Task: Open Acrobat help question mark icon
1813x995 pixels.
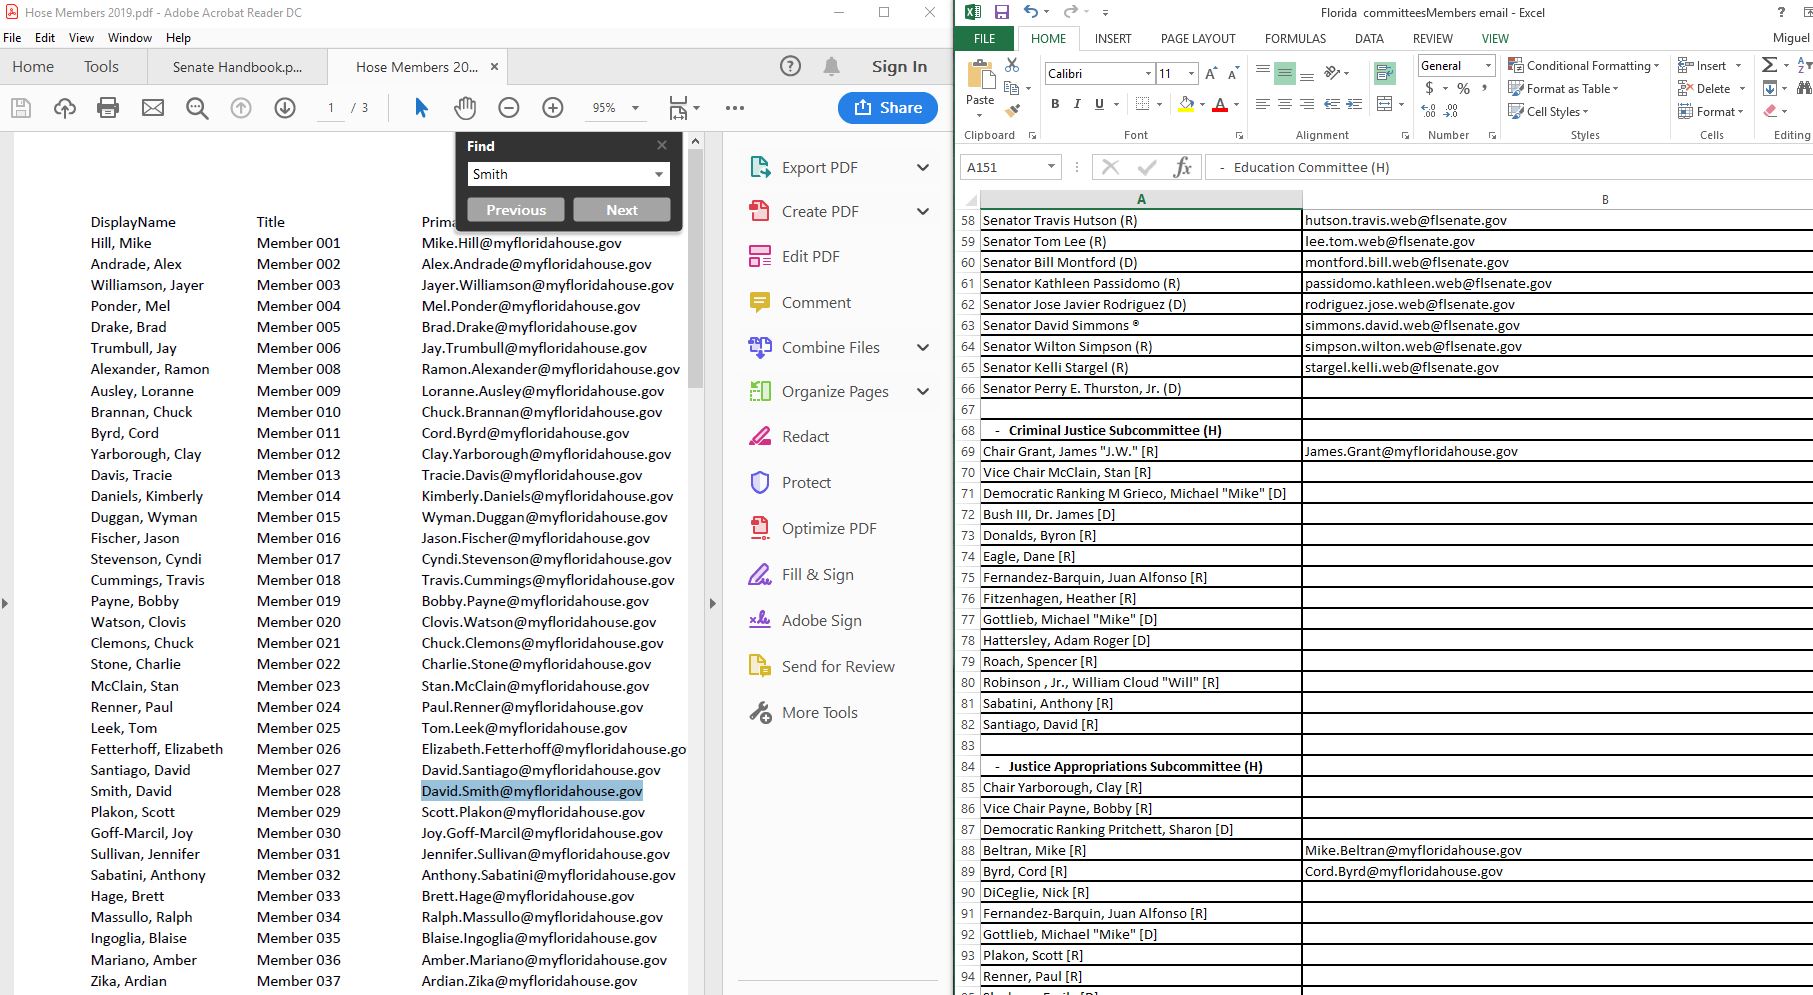Action: 790,66
